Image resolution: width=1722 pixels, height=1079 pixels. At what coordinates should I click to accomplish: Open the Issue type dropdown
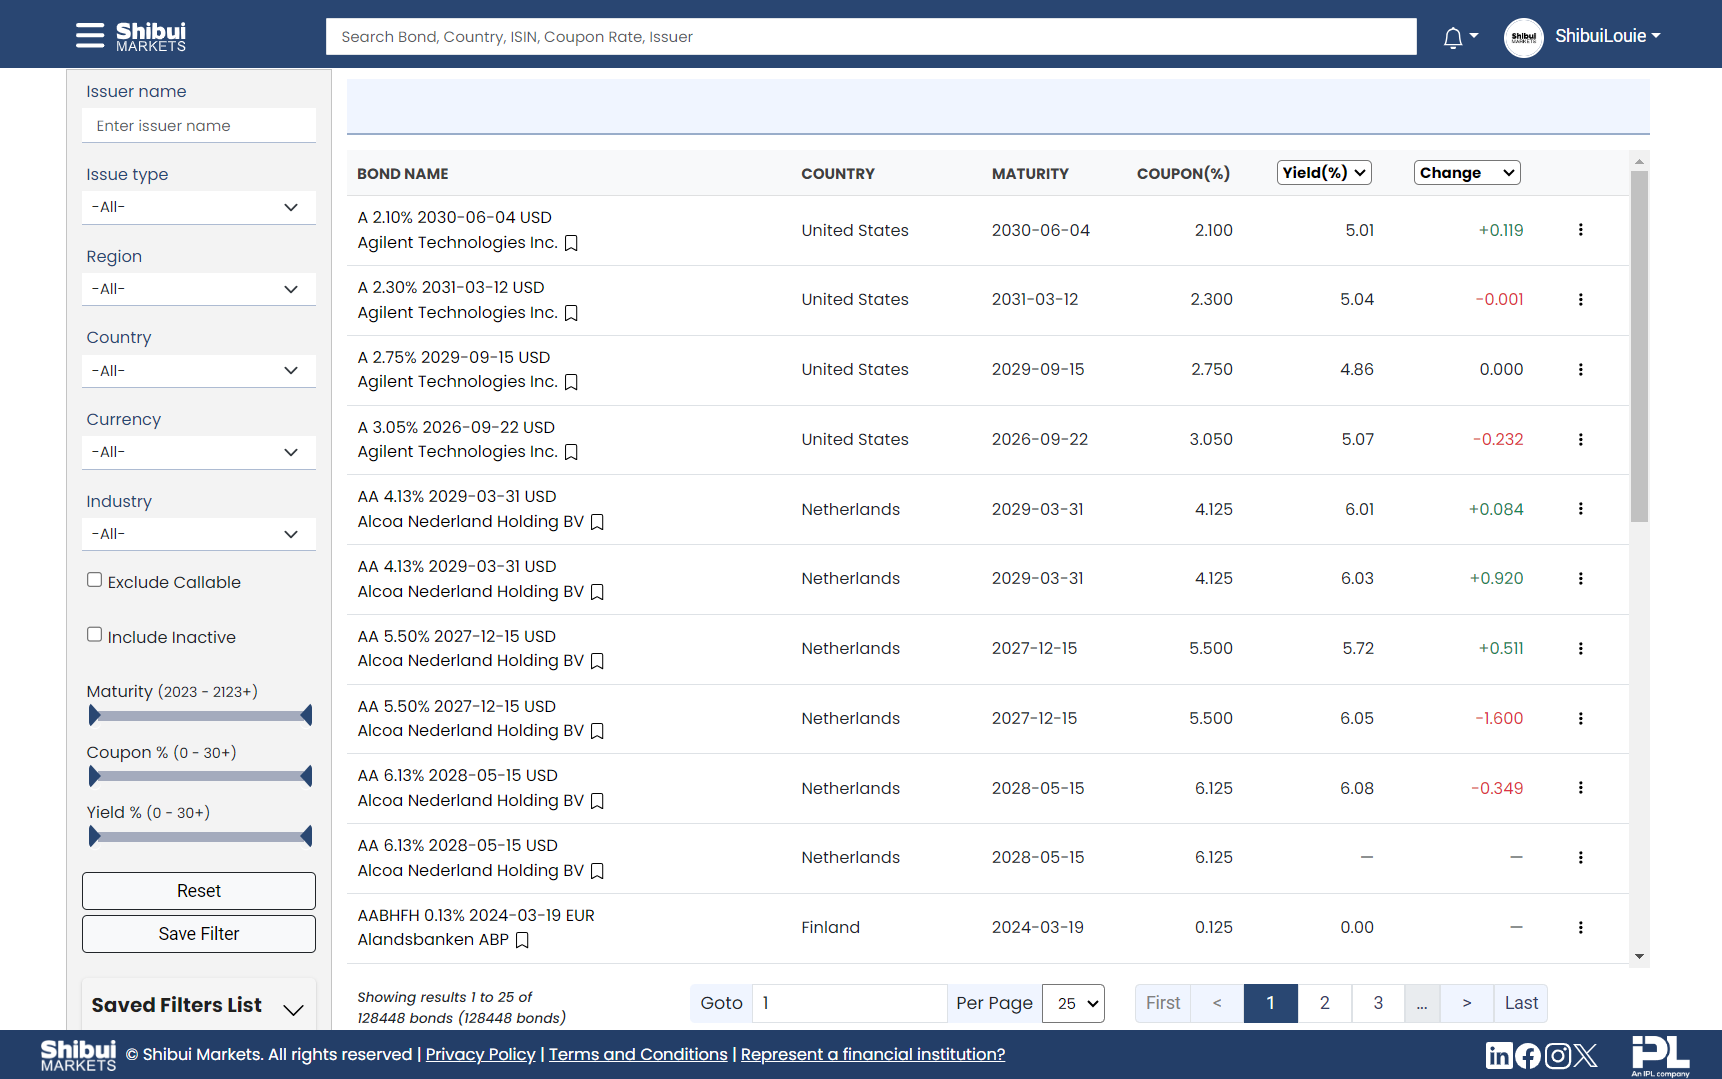[199, 208]
